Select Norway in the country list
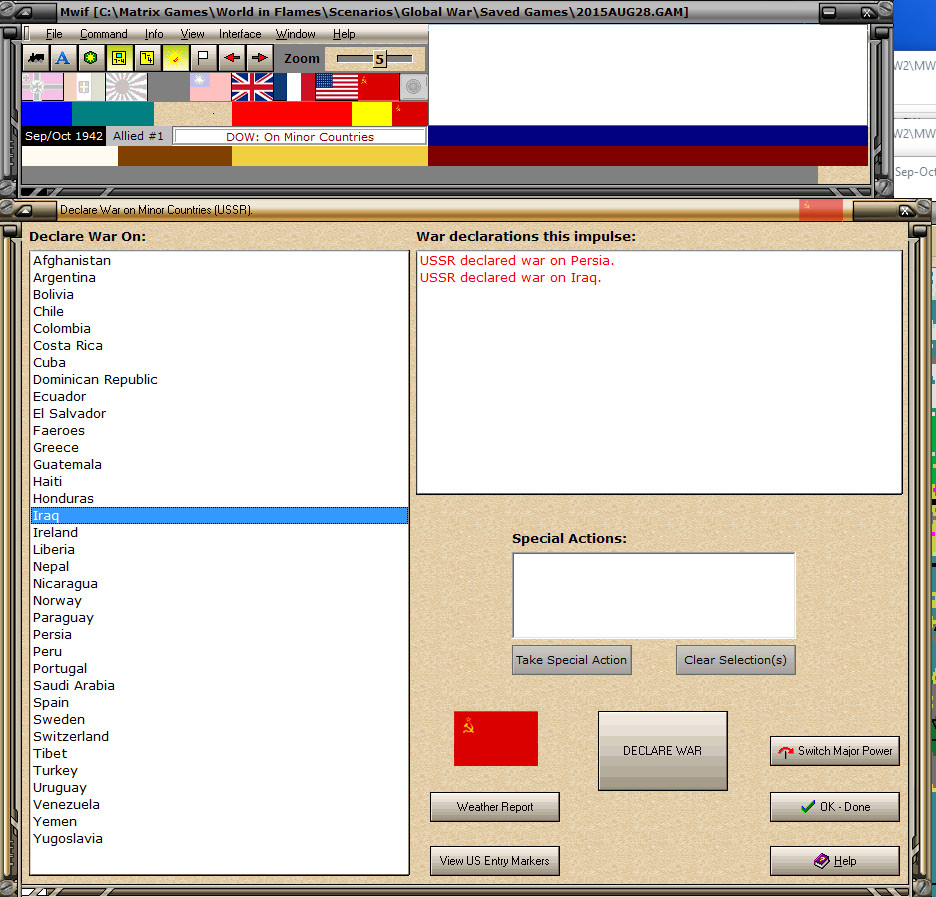This screenshot has height=897, width=936. coord(219,600)
